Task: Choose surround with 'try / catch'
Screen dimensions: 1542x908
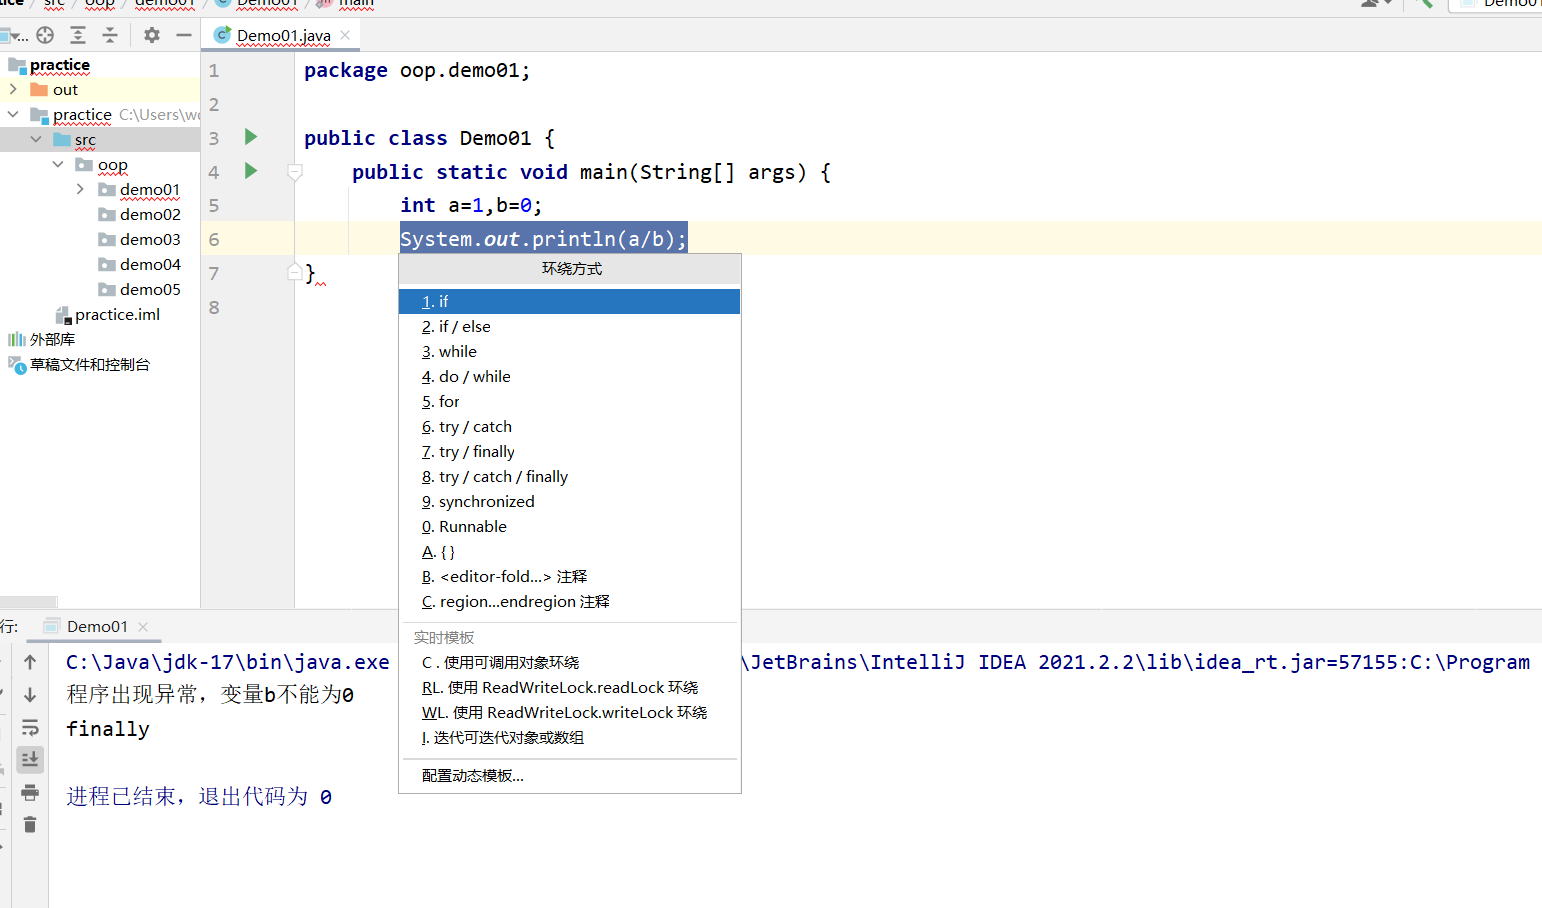Action: click(x=569, y=426)
